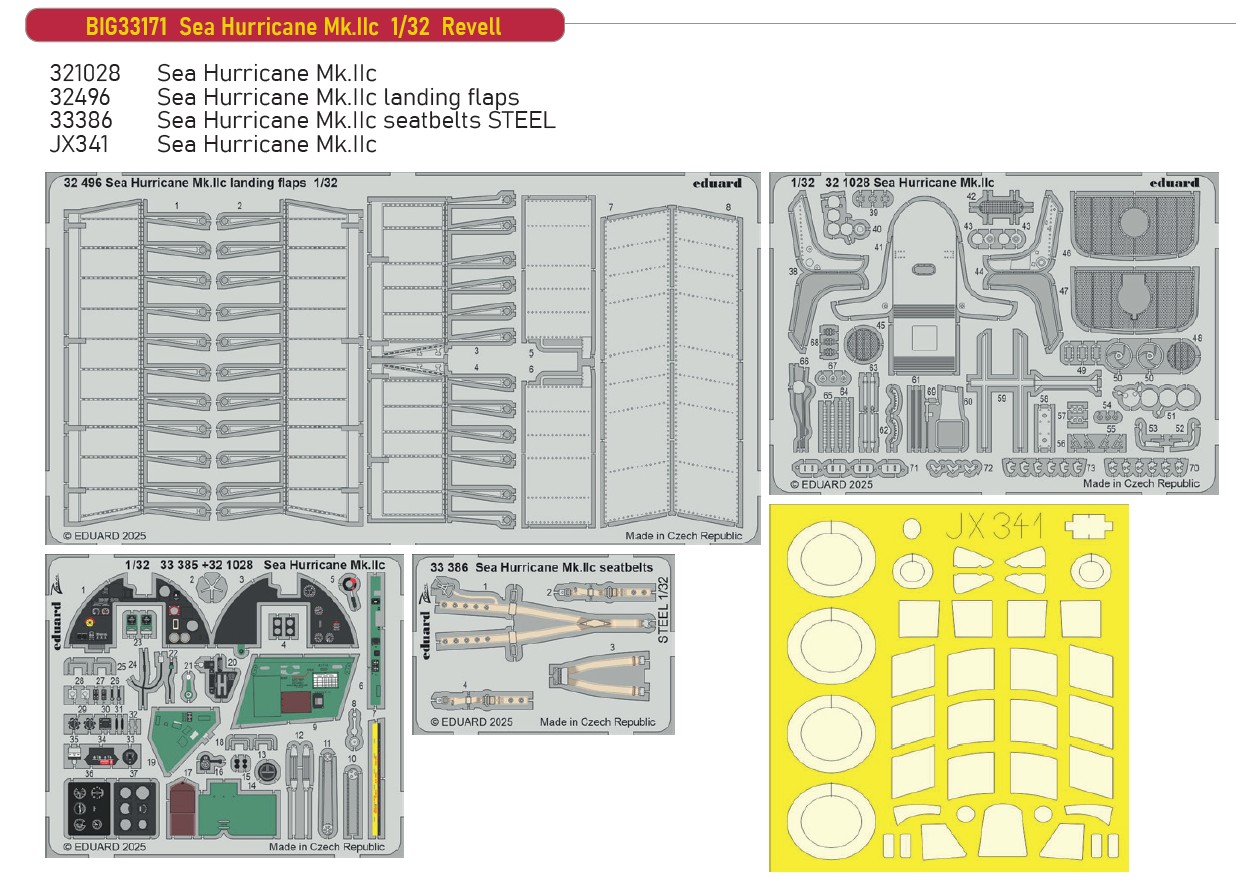Open the 33 386 seatbelts fret image
1236x890 pixels.
point(543,644)
